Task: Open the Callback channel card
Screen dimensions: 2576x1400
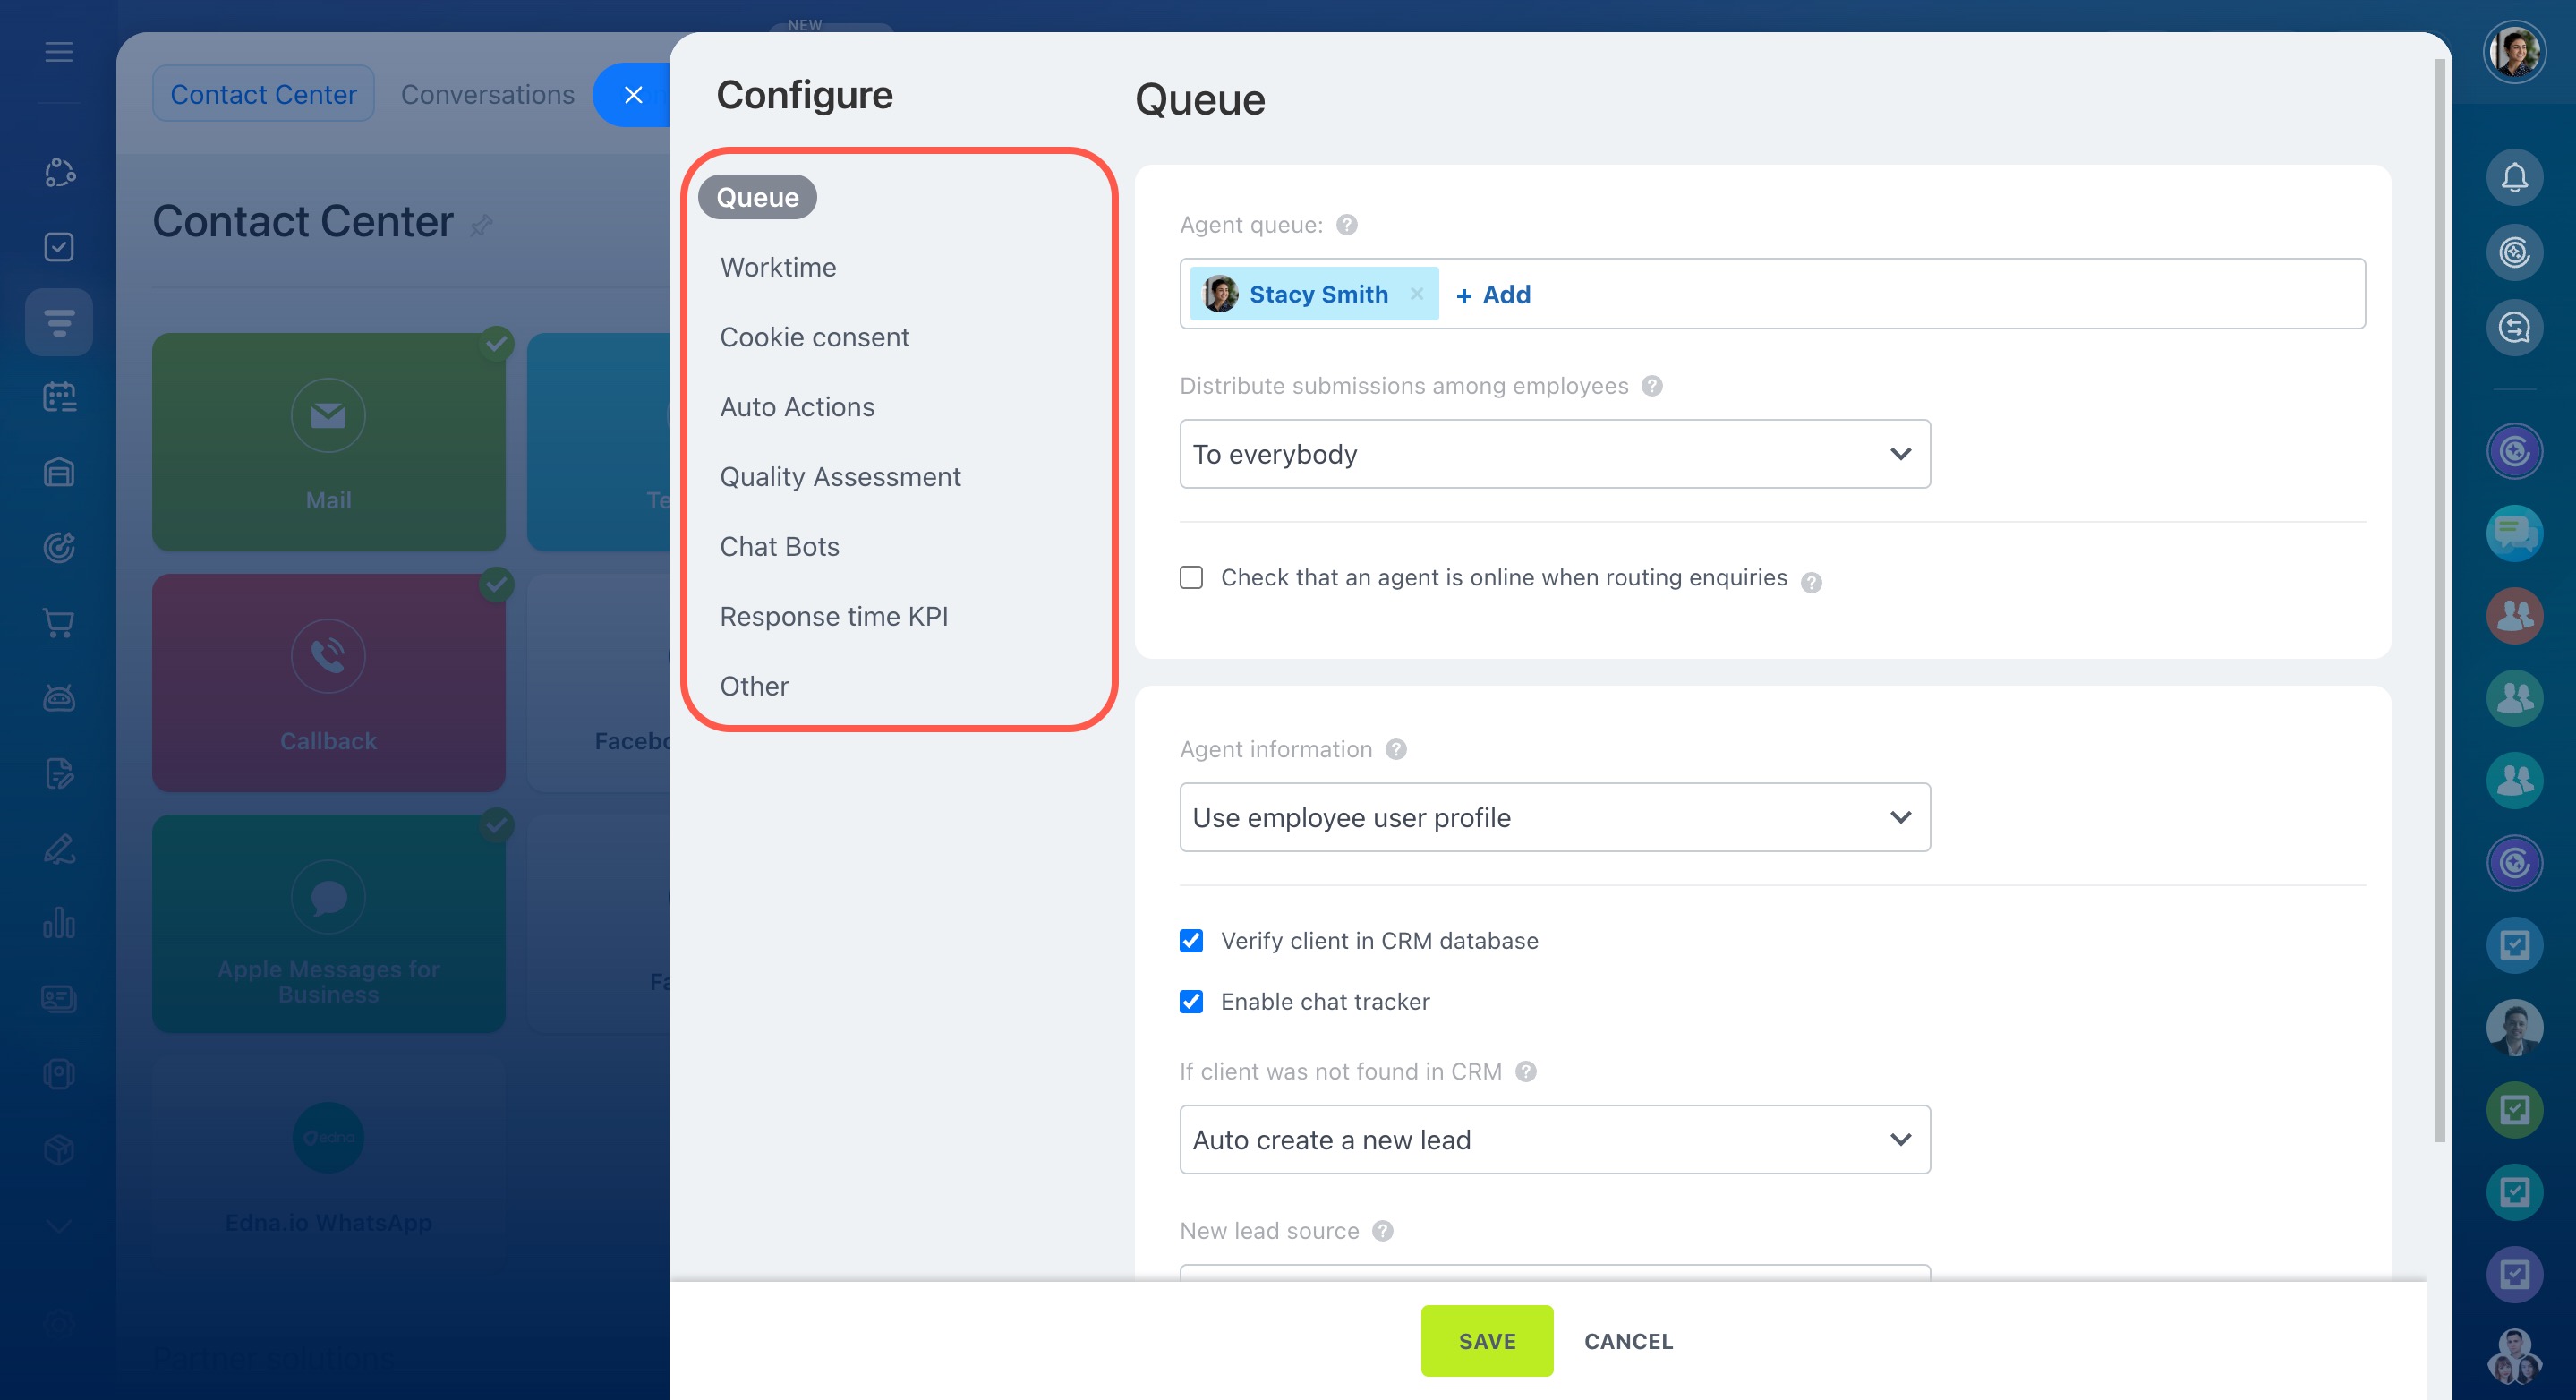Action: [x=328, y=683]
